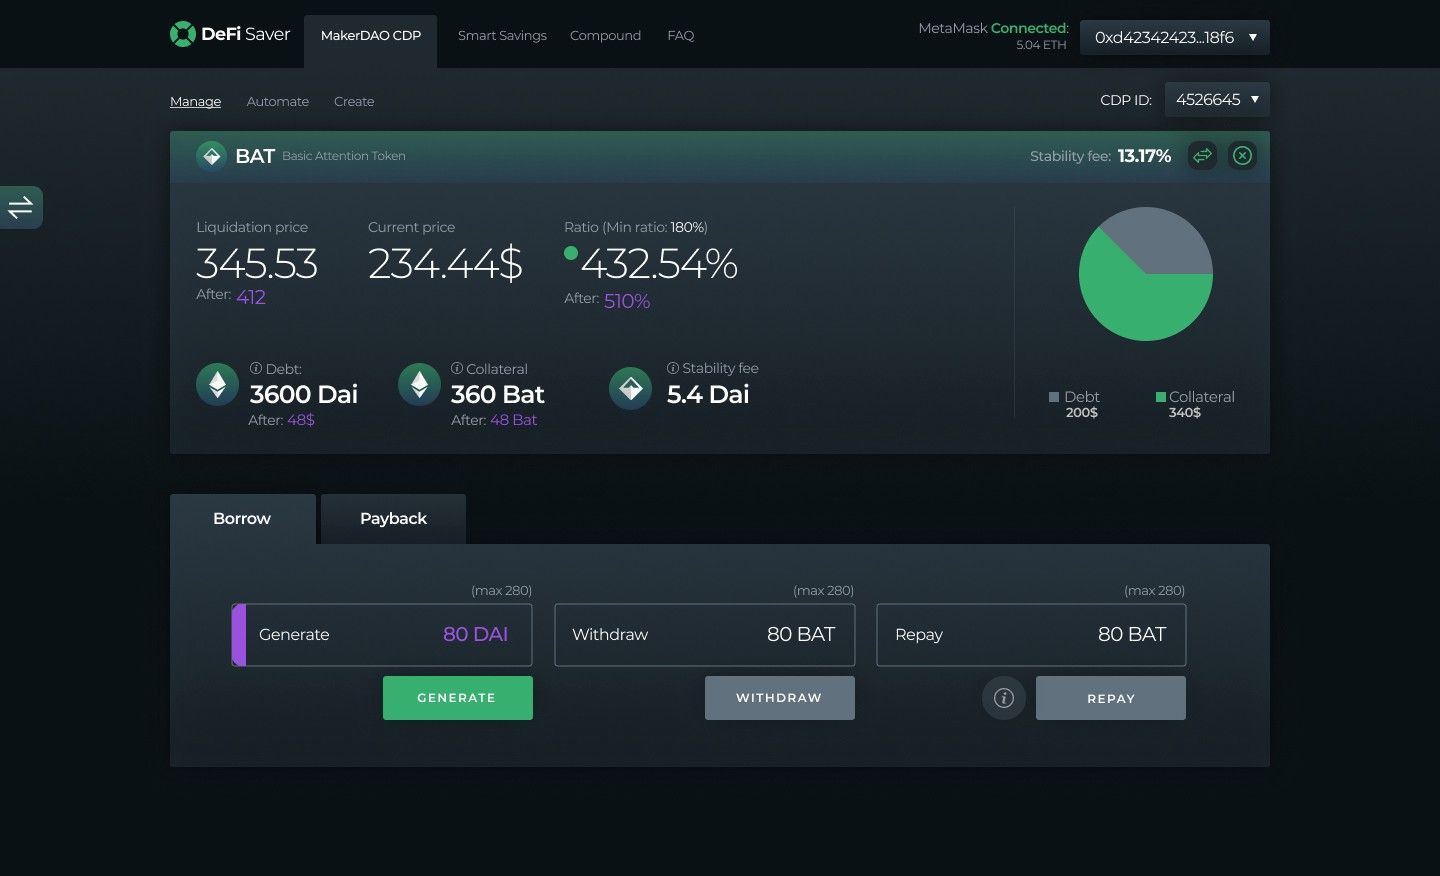This screenshot has width=1440, height=876.
Task: Click info icon next to Stability fee
Action: click(x=673, y=368)
